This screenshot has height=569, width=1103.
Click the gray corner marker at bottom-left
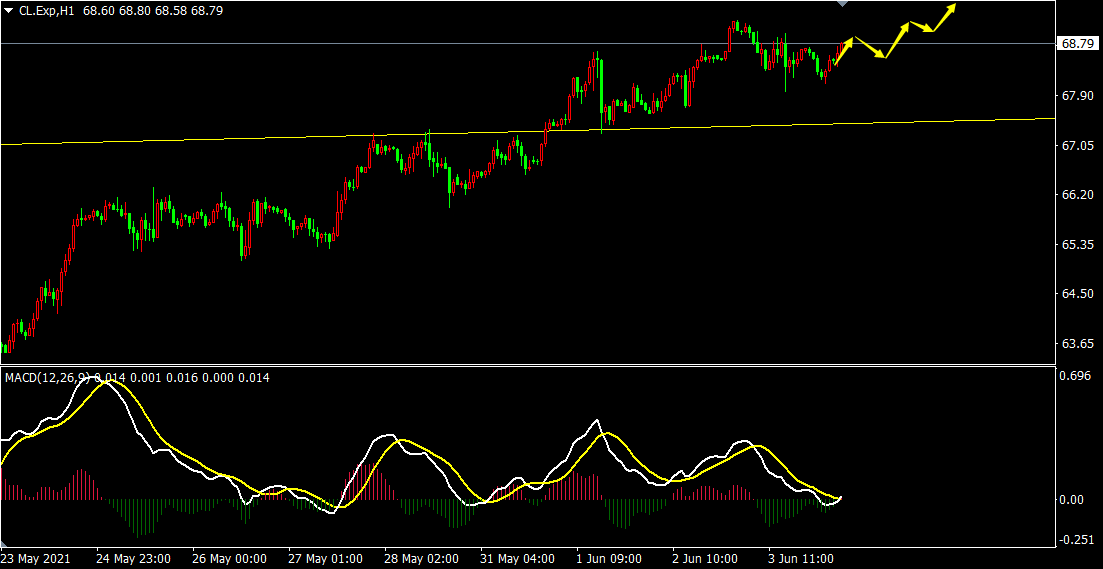click(4, 543)
